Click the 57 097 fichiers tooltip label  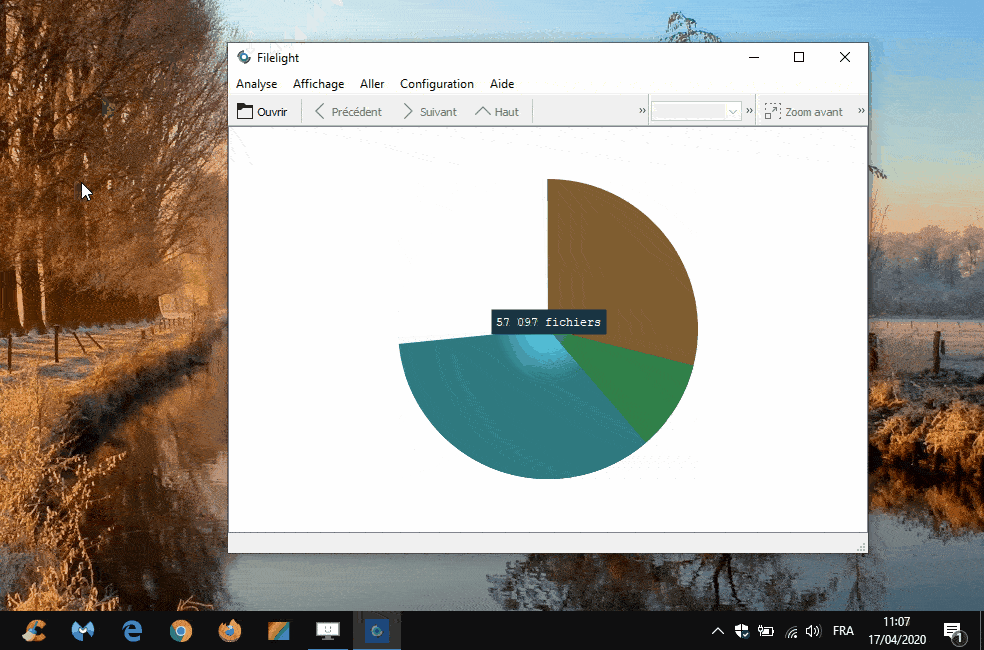(x=548, y=322)
